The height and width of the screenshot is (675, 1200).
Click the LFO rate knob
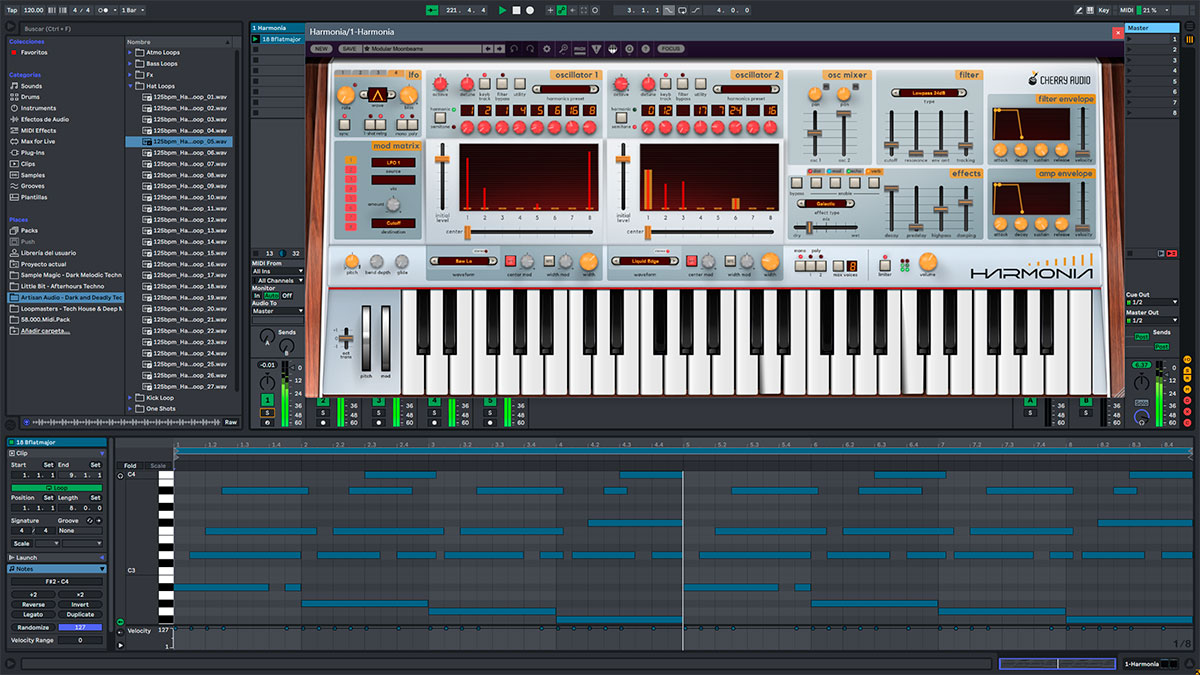coord(346,94)
